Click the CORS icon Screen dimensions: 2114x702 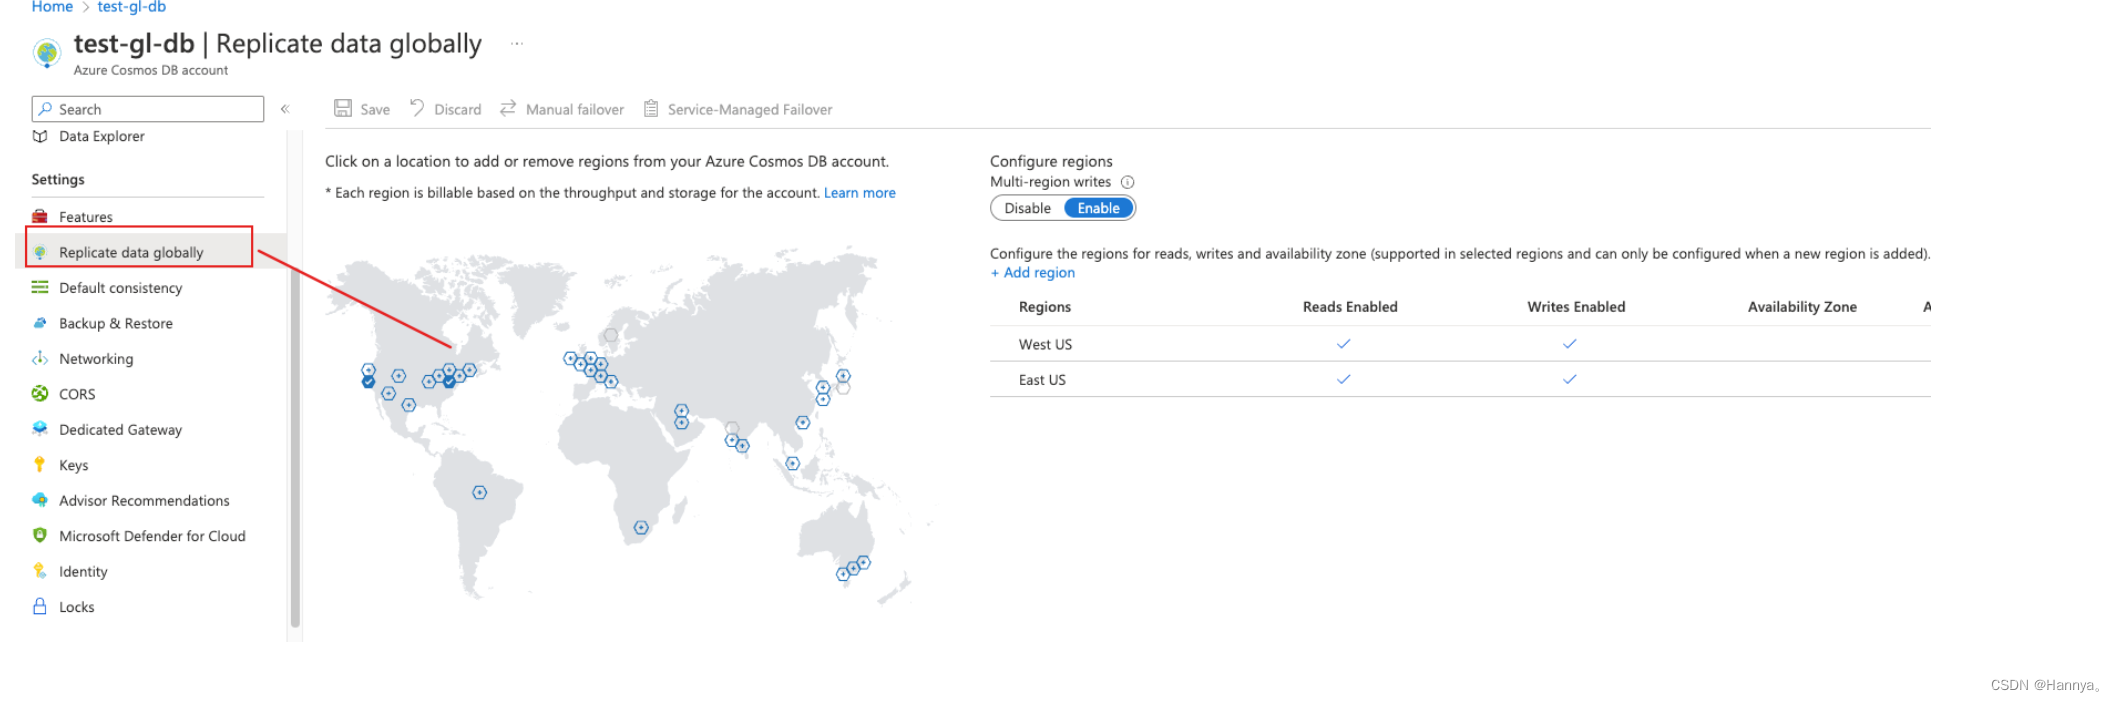tap(40, 394)
